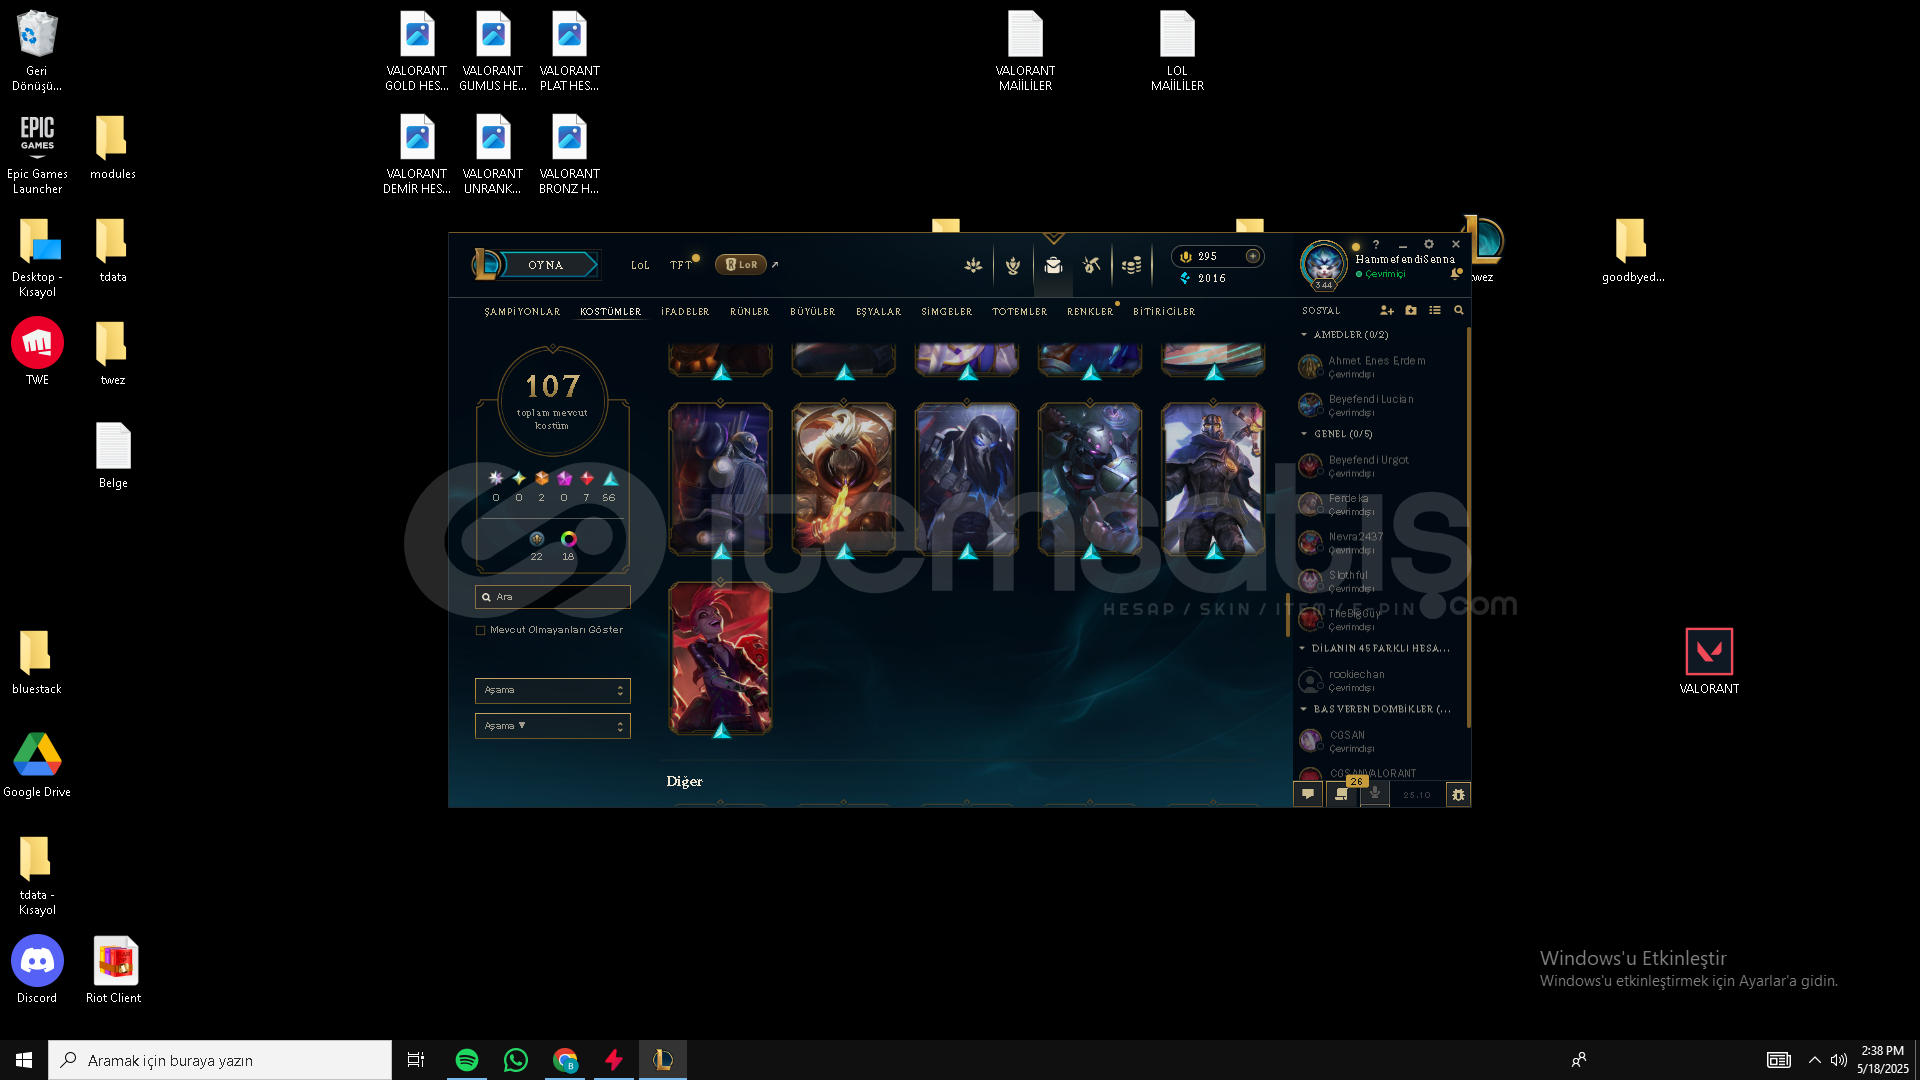Click the OYNA play button

click(548, 265)
